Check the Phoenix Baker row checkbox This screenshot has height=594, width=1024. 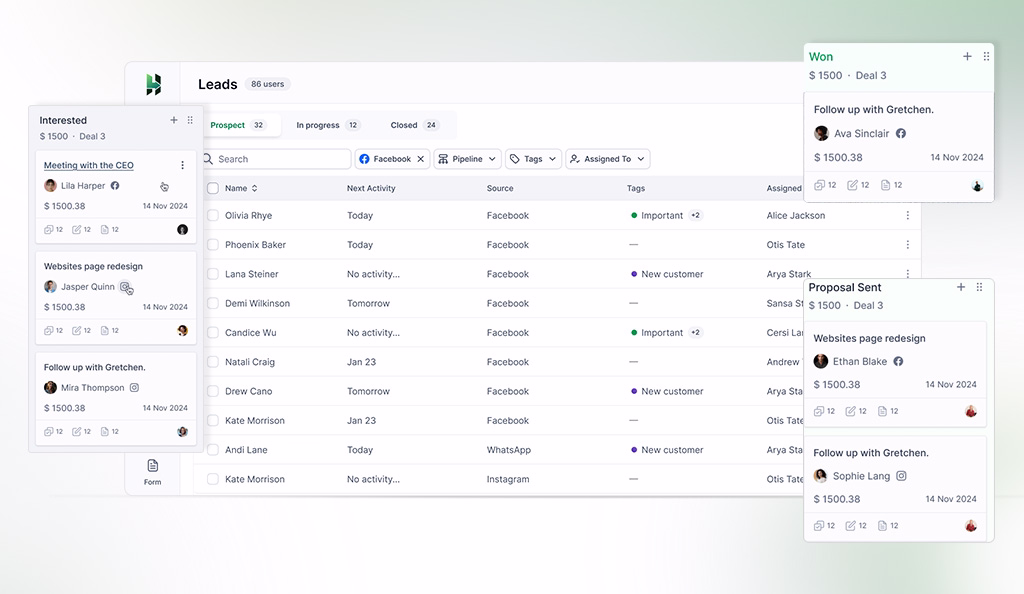[213, 245]
